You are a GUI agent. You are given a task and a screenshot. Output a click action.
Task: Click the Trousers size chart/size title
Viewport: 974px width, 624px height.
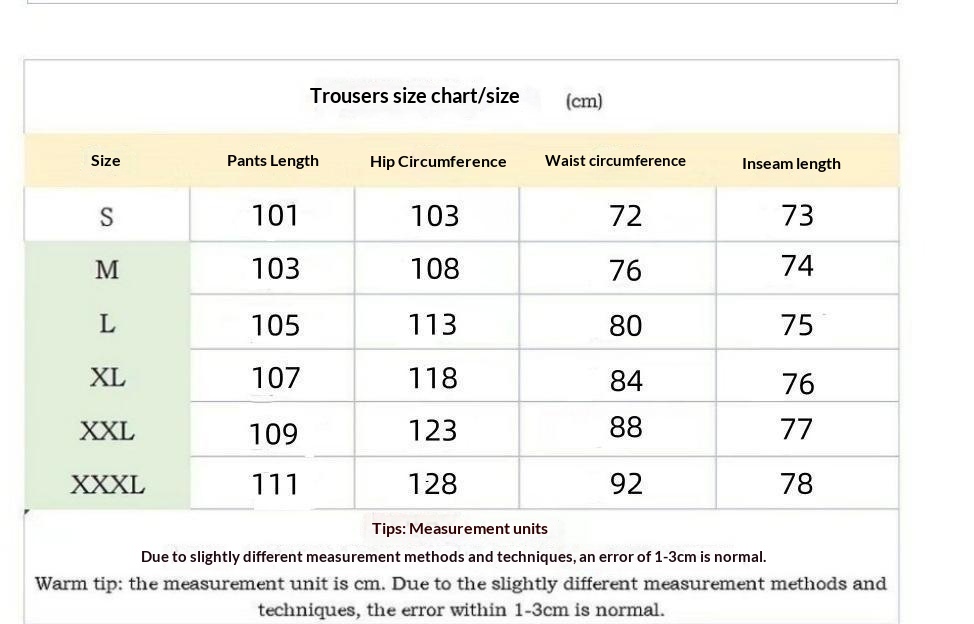[x=414, y=96]
